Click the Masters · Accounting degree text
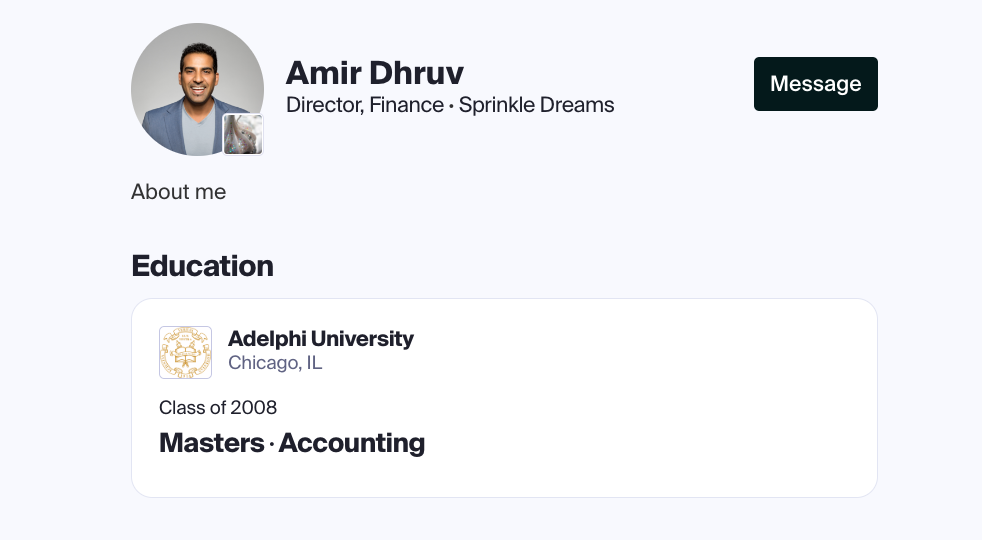Viewport: 982px width, 540px height. (292, 443)
